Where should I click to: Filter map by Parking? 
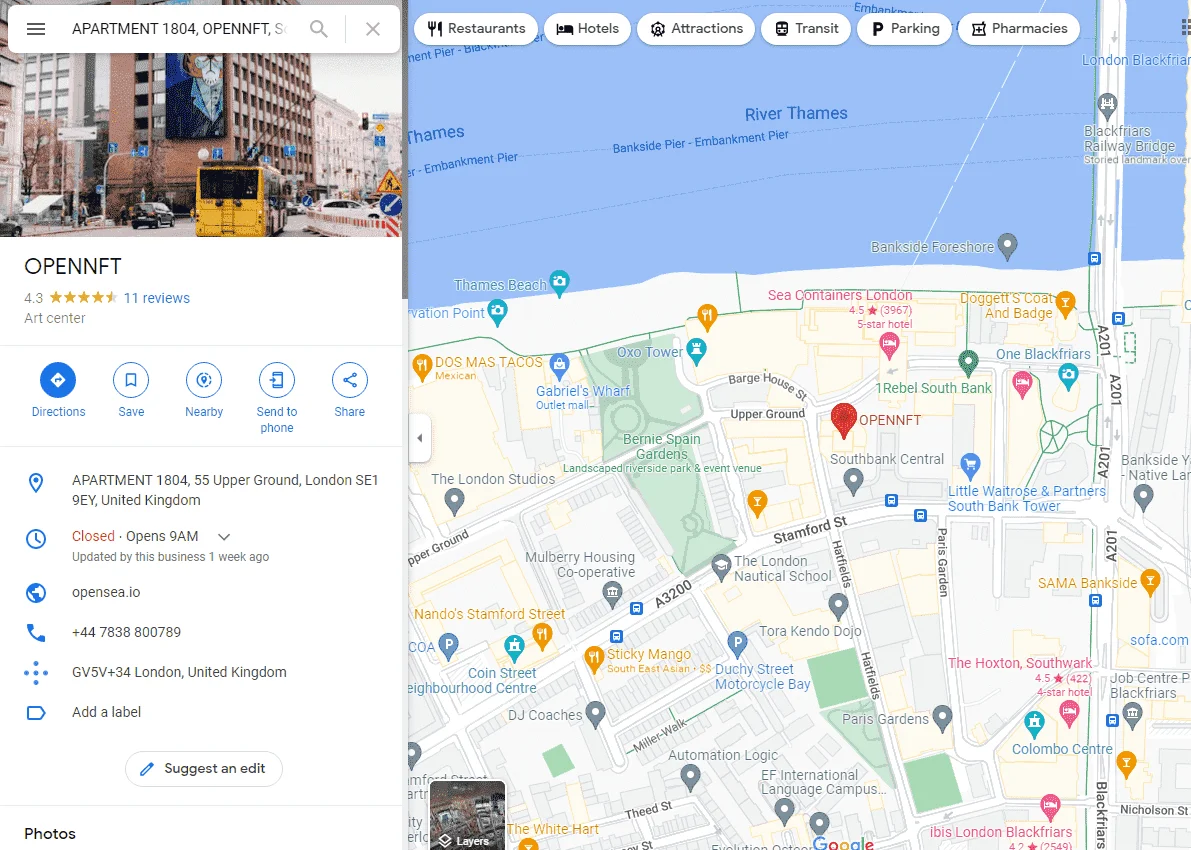click(x=904, y=29)
